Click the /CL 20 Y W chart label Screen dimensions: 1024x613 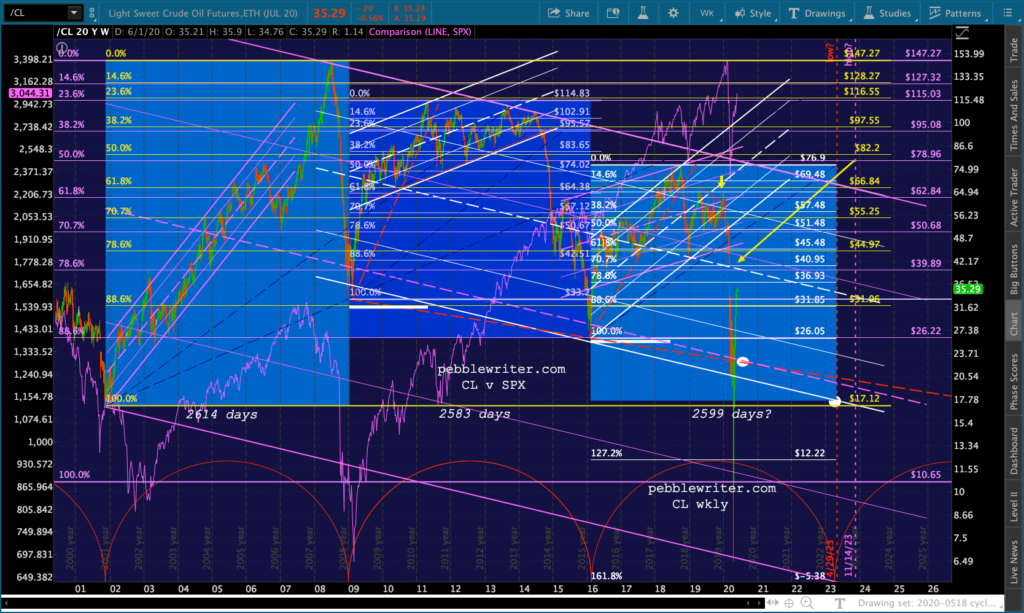pyautogui.click(x=83, y=32)
